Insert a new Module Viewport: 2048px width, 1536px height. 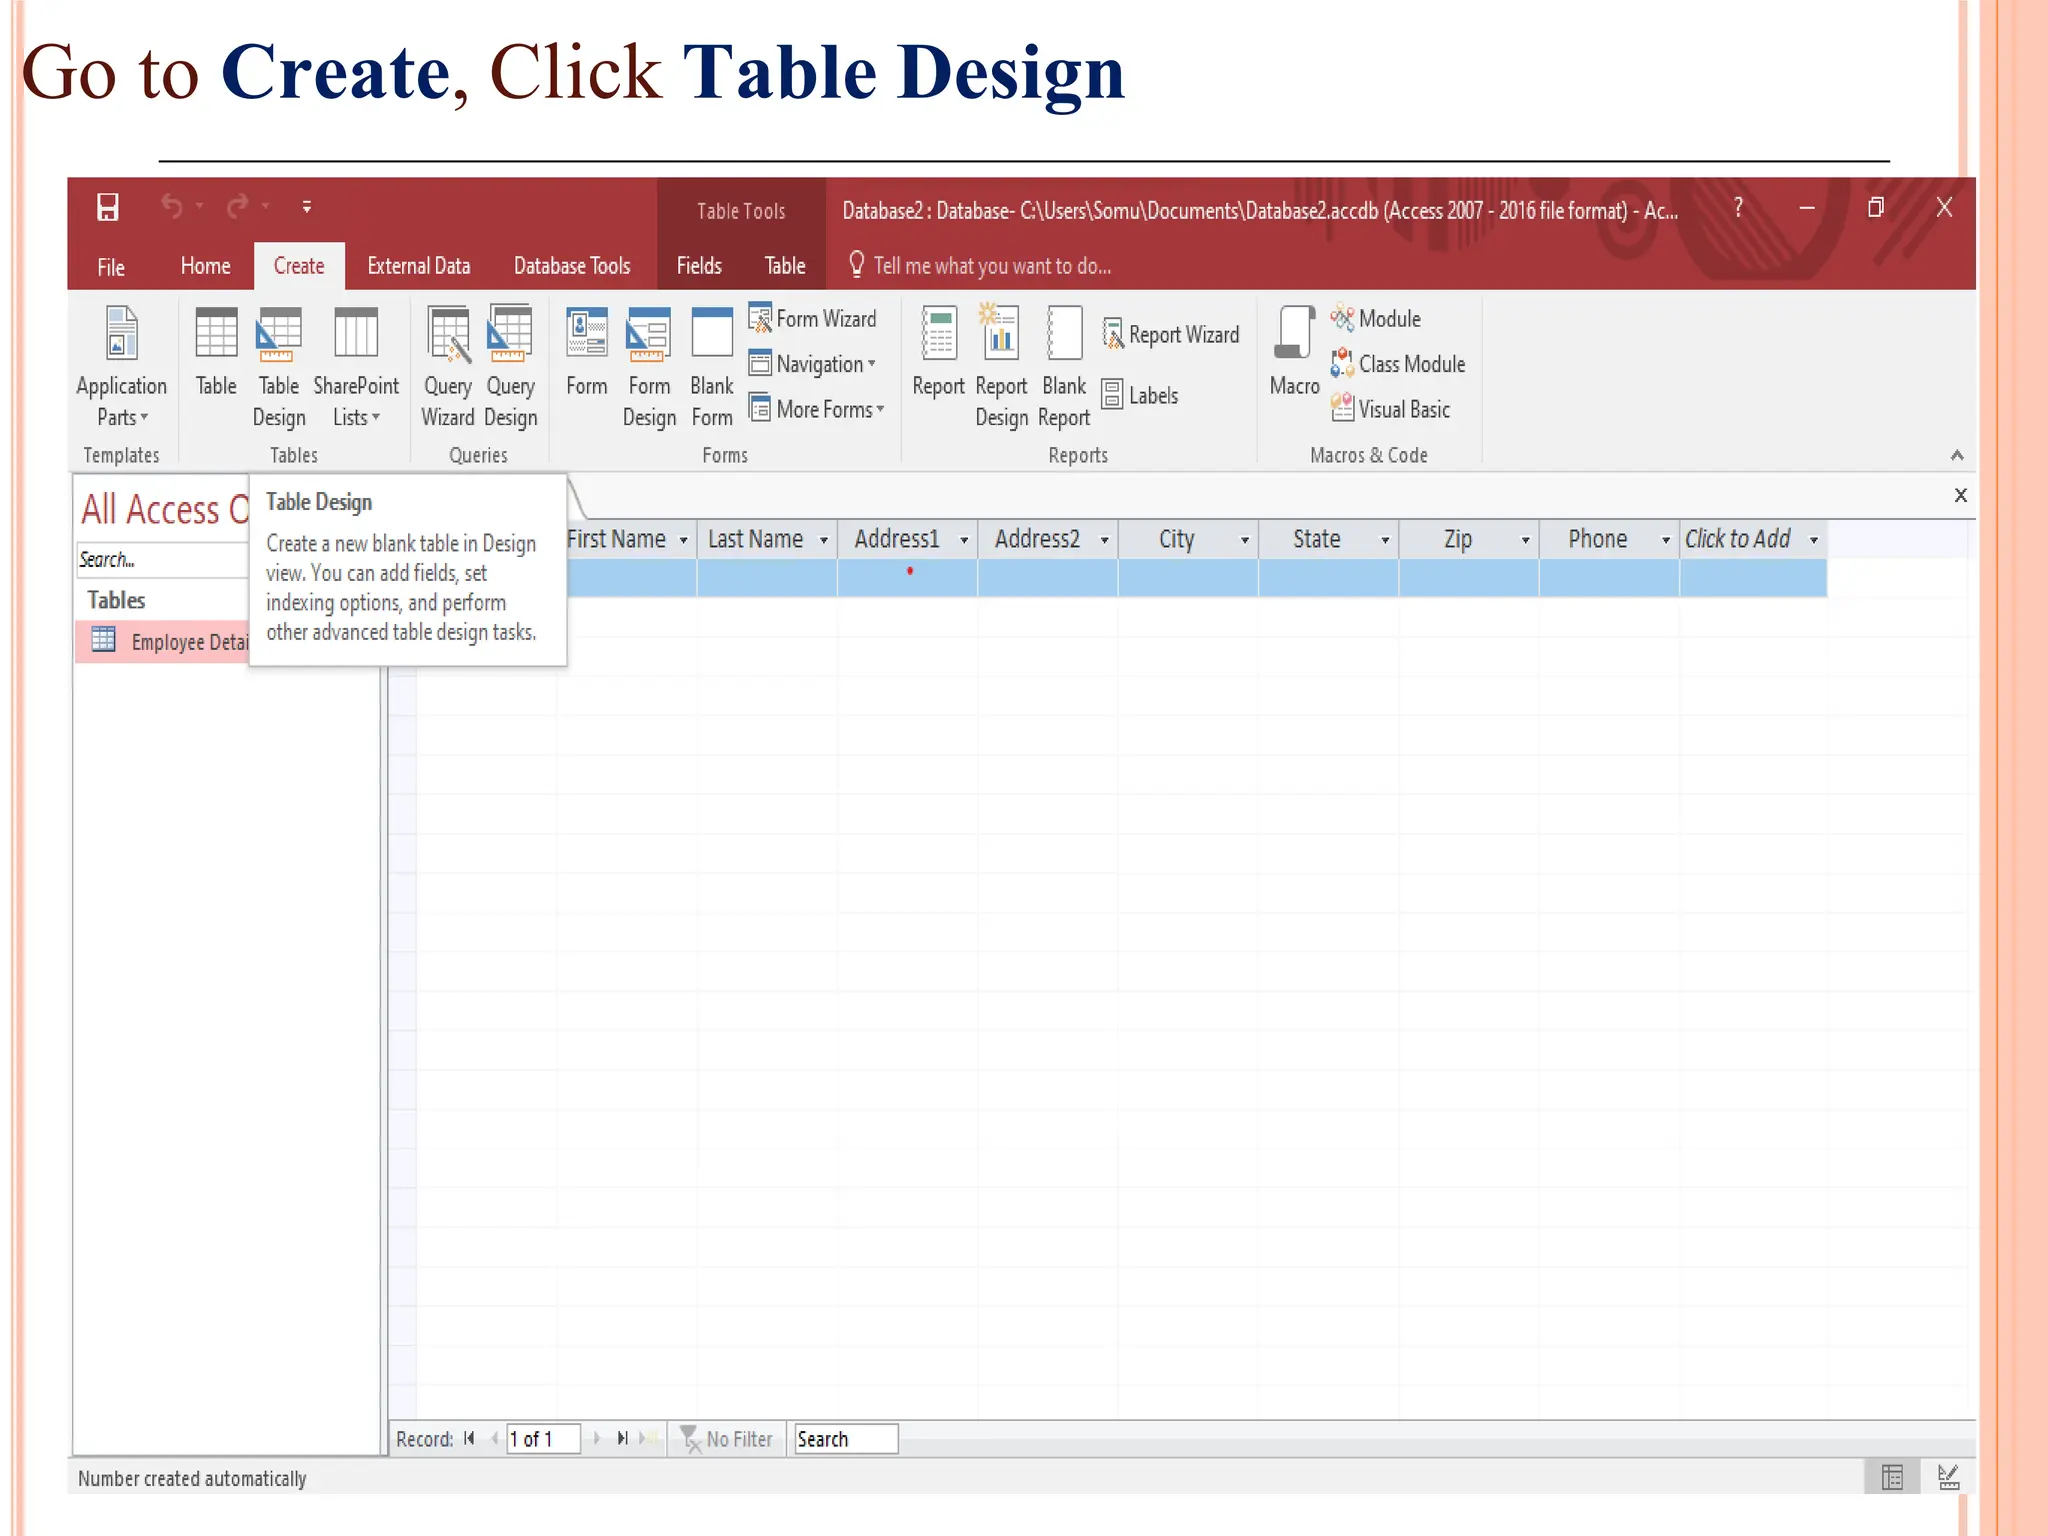pyautogui.click(x=1376, y=319)
